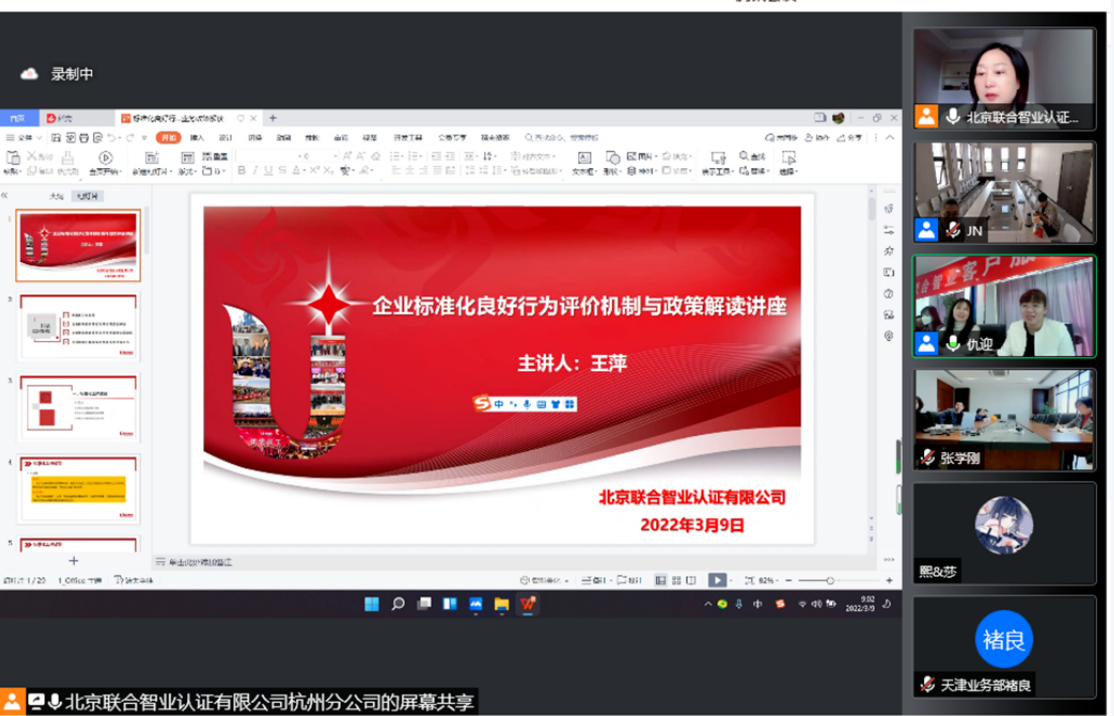Open Windows taskbar search

(398, 604)
